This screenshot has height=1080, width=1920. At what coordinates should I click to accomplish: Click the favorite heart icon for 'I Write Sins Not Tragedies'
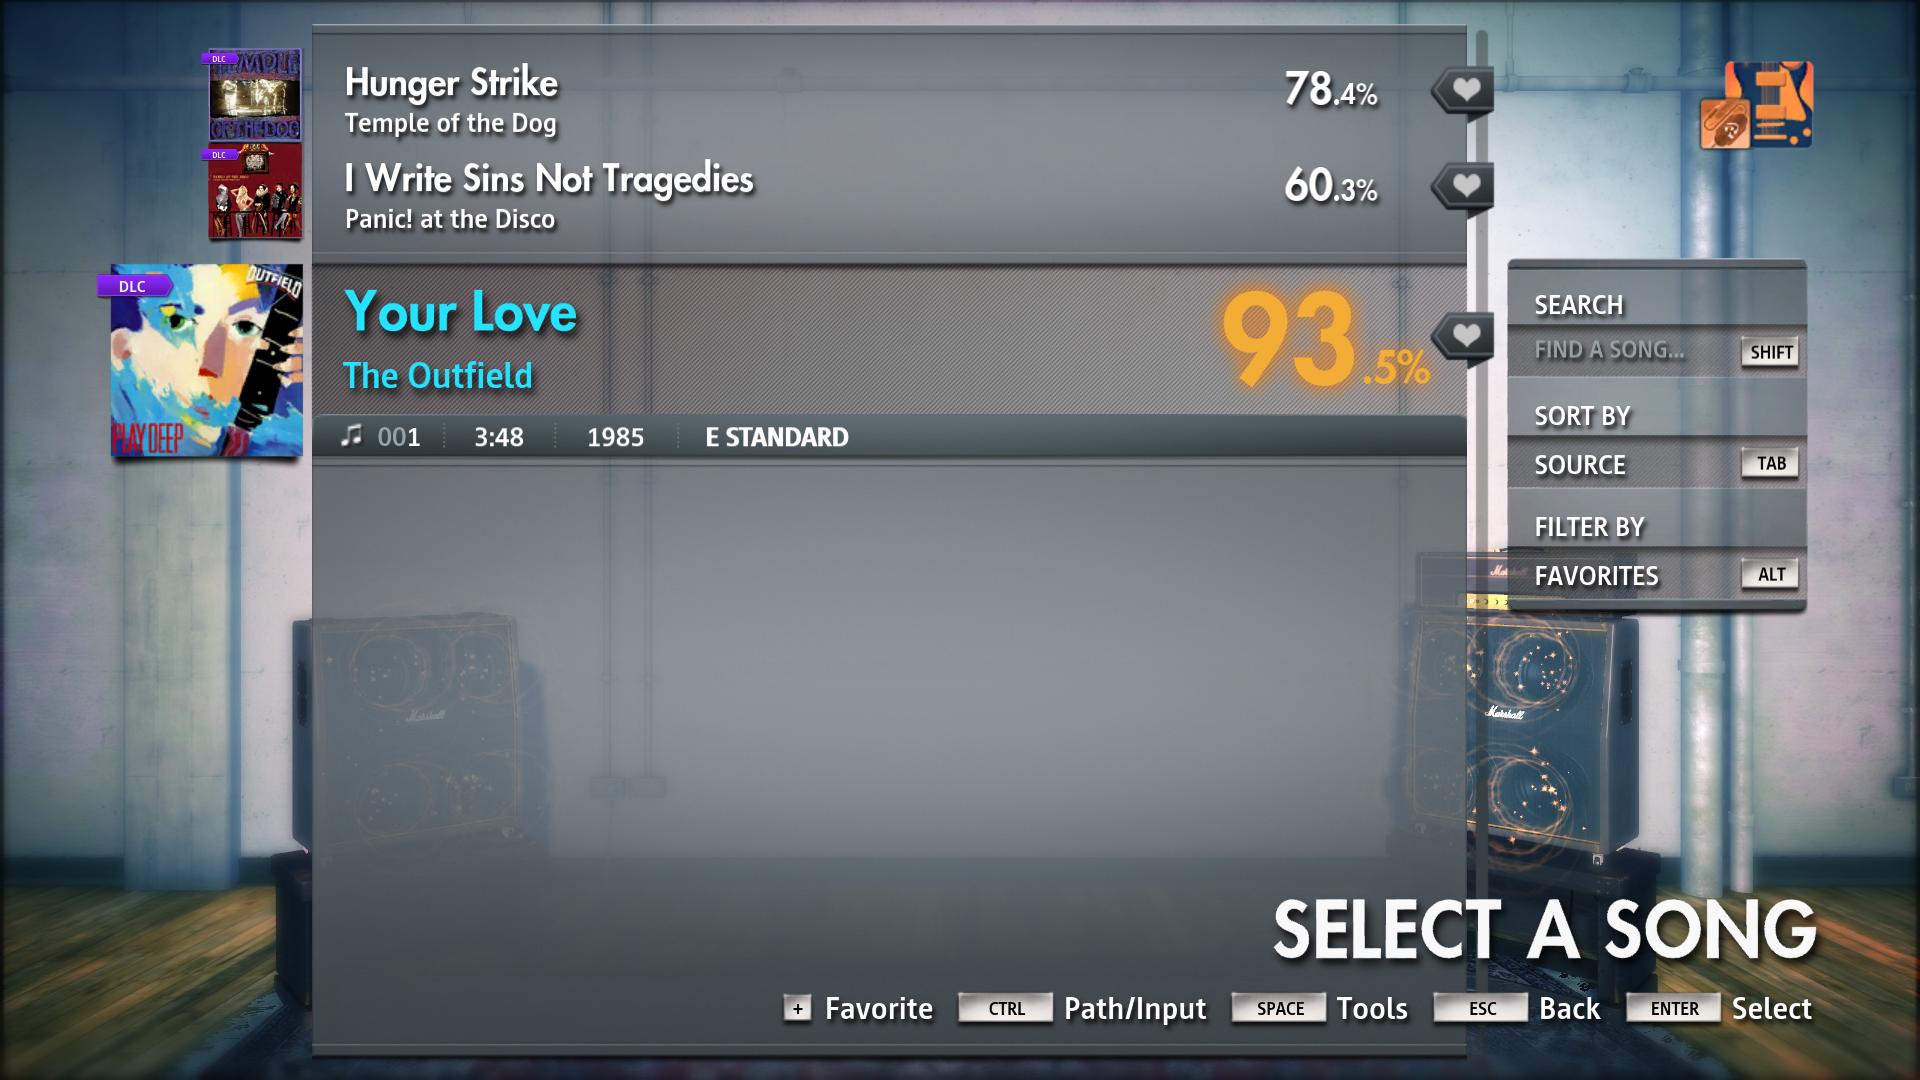pyautogui.click(x=1460, y=185)
